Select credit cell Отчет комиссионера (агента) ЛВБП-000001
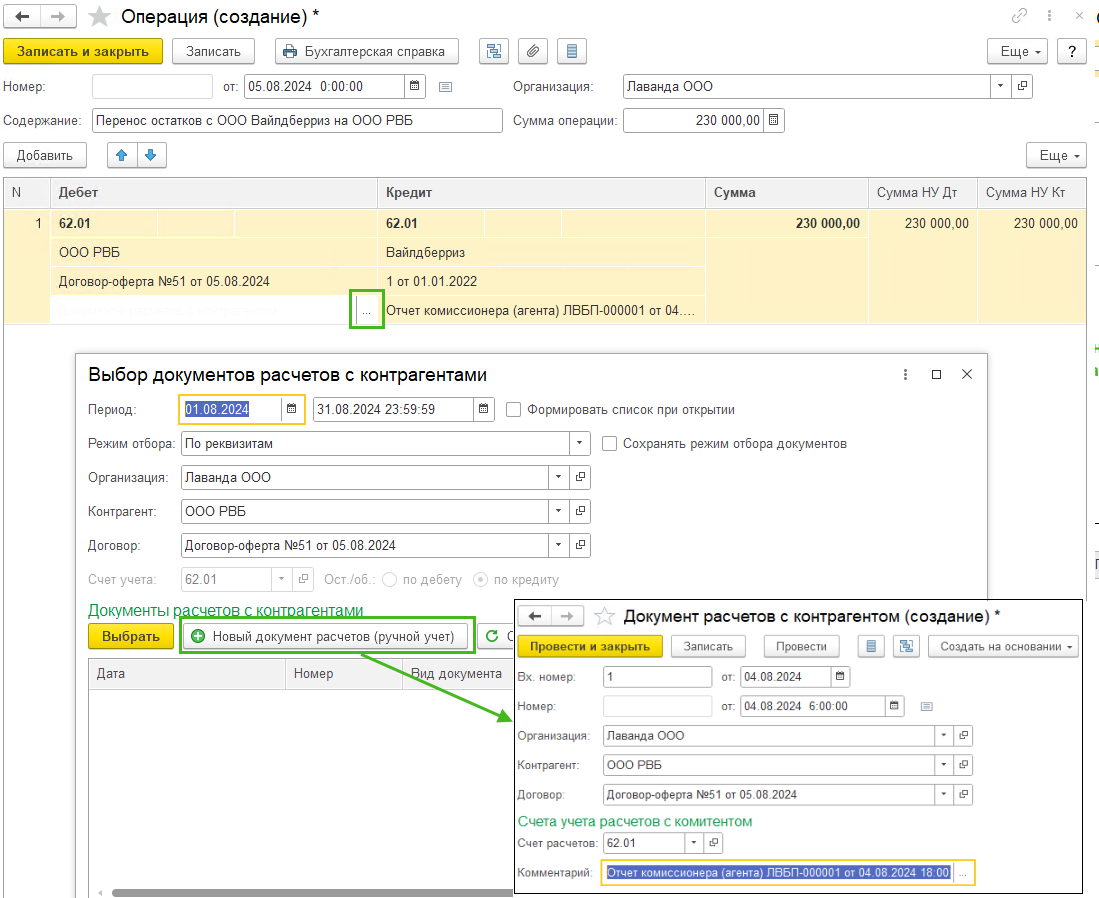 [x=541, y=311]
